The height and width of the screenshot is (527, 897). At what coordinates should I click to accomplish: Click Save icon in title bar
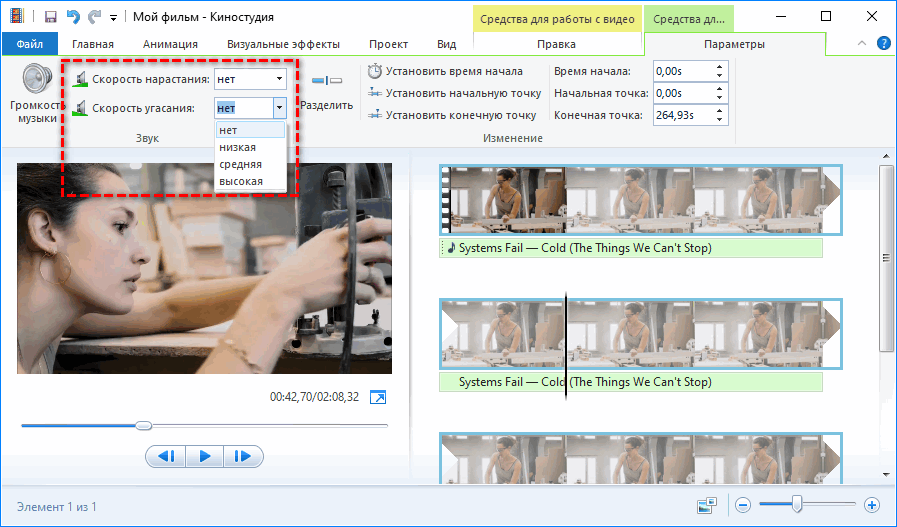[x=49, y=17]
